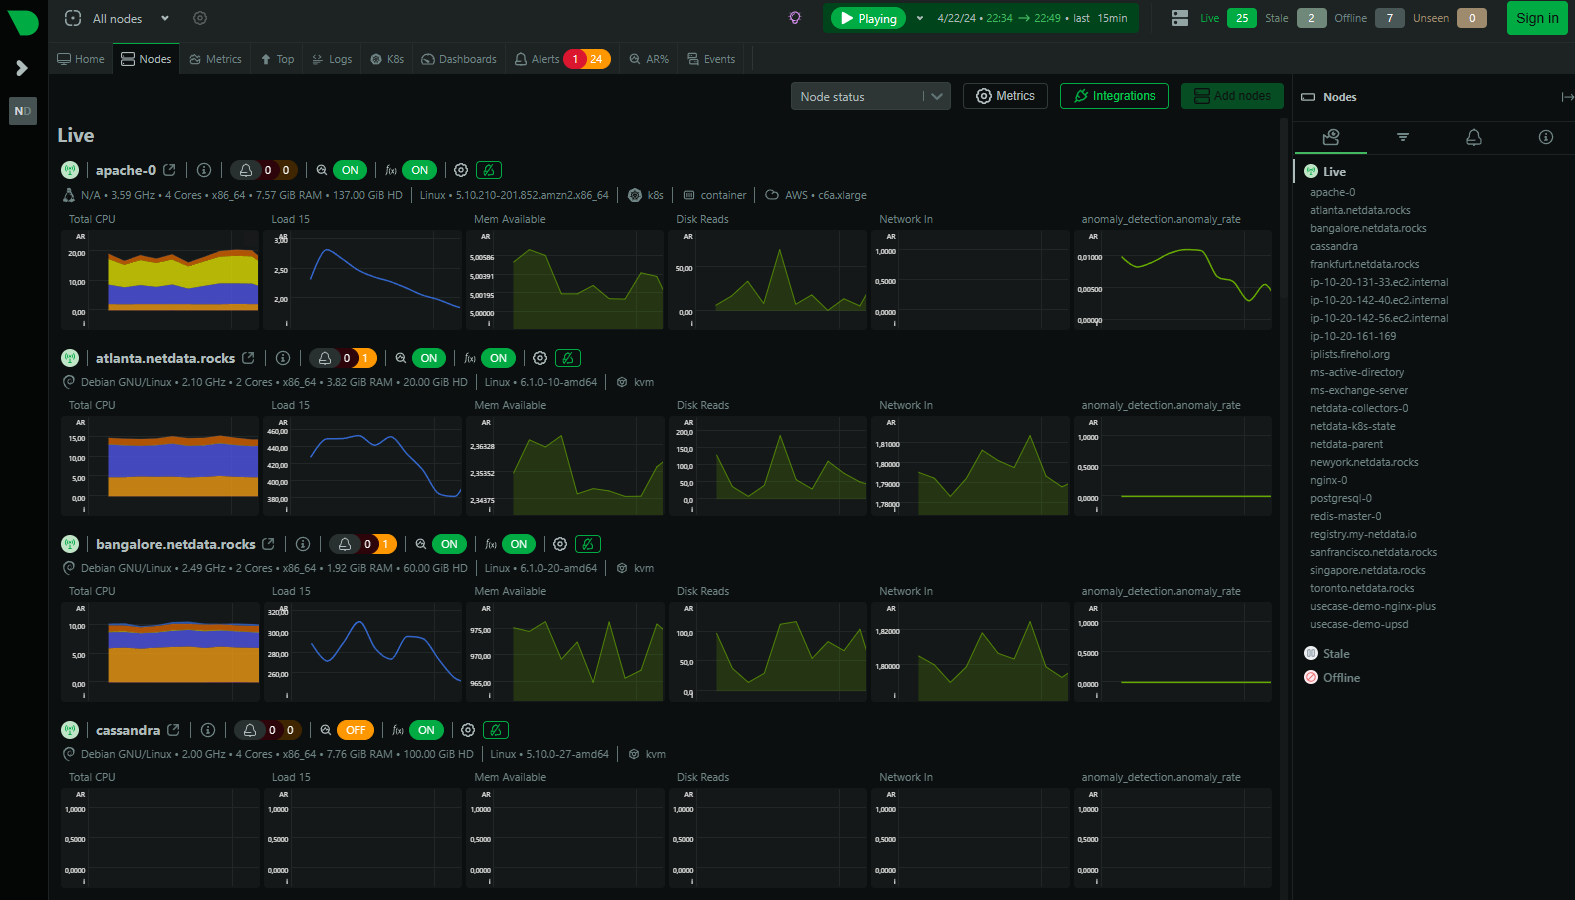Open atlanta.netdata.rocks external link icon
This screenshot has height=900, width=1575.
pos(248,358)
